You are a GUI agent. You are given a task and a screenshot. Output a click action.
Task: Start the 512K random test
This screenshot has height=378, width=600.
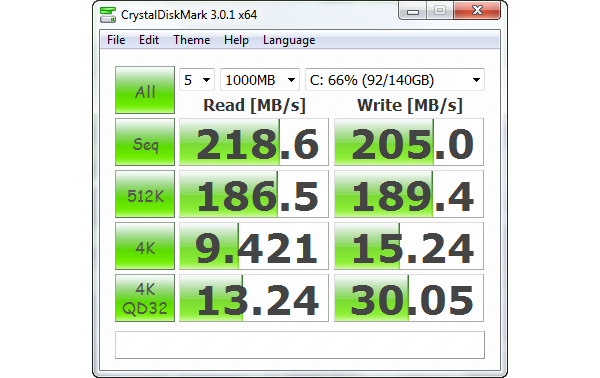(145, 194)
